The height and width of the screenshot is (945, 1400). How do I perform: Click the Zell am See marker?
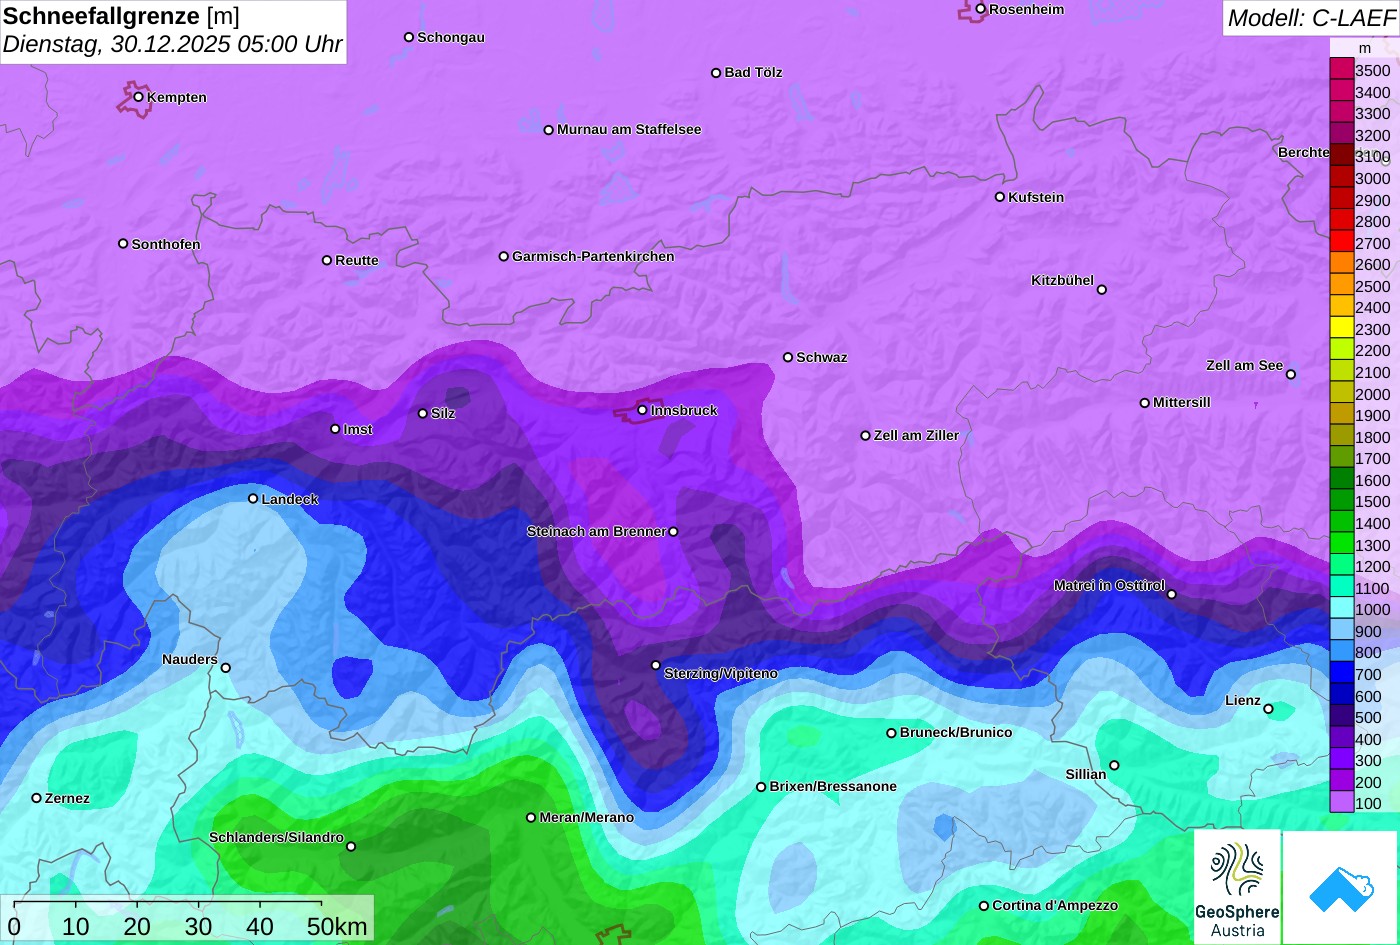pyautogui.click(x=1291, y=374)
